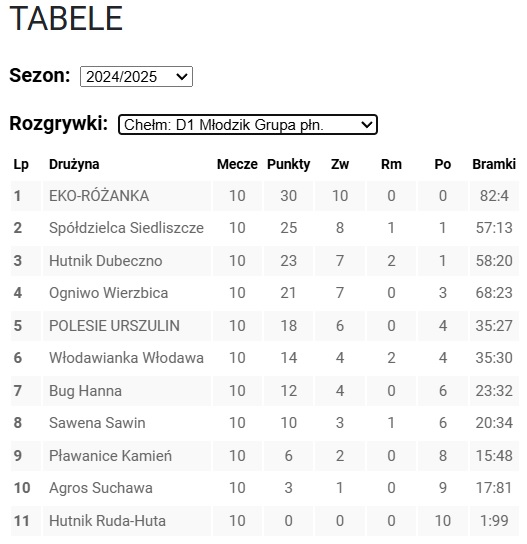
Task: Click the Drużyna column header
Action: click(x=74, y=164)
